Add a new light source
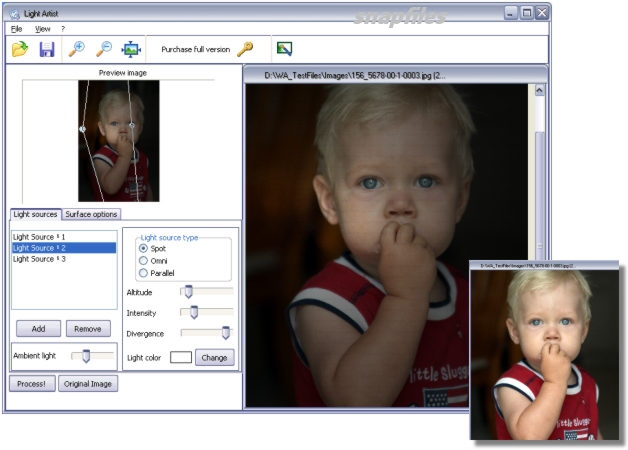This screenshot has width=628, height=450. (x=37, y=328)
